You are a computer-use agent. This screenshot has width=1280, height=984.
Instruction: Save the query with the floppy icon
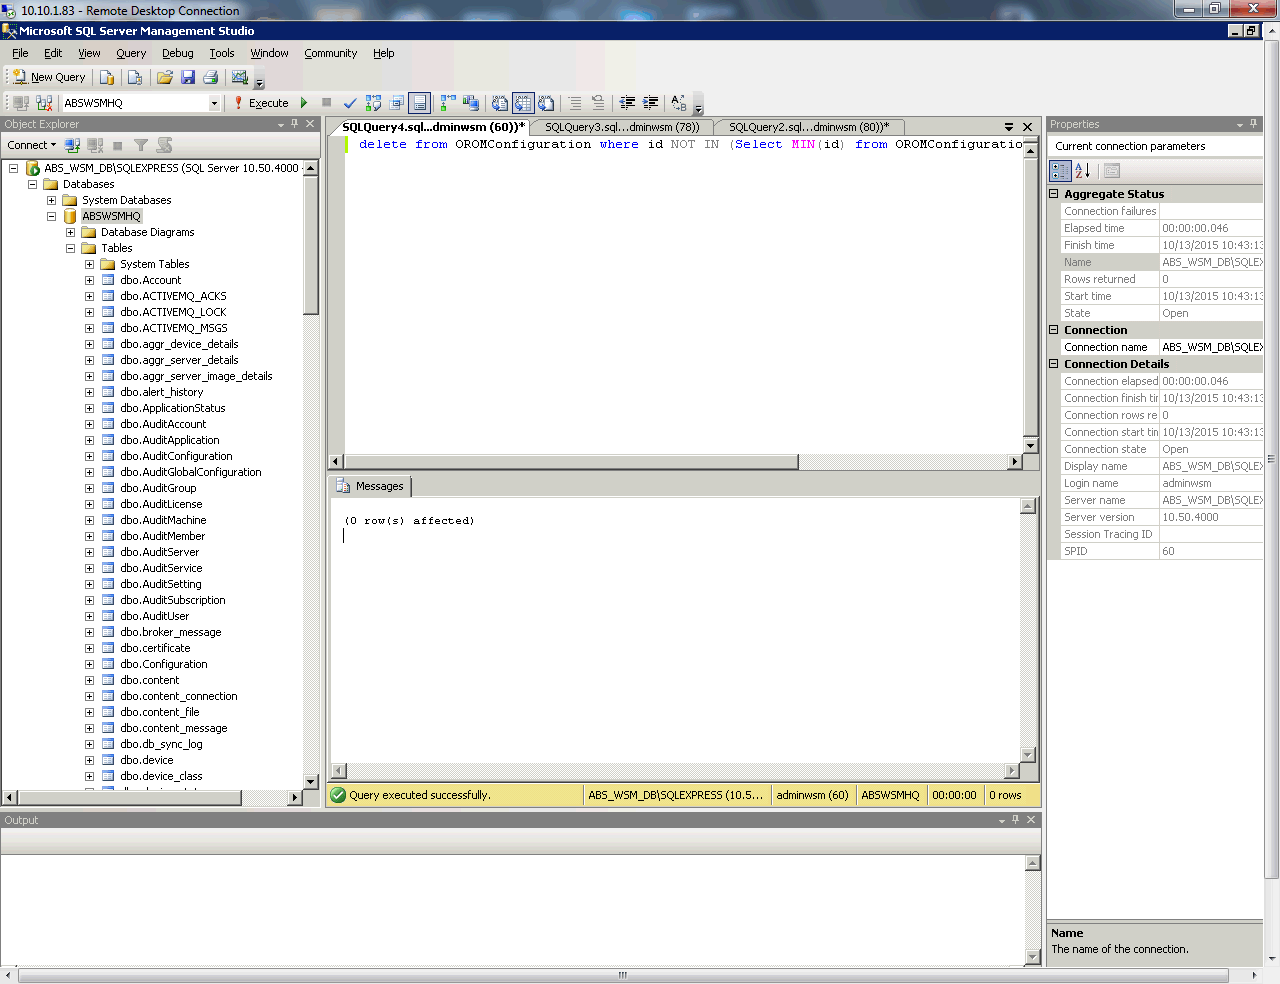click(x=188, y=77)
